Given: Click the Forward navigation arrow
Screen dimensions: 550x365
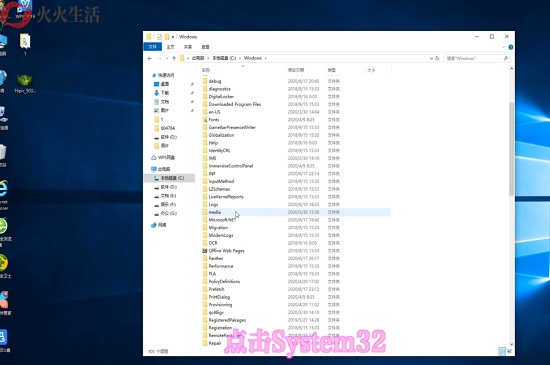Looking at the screenshot, I should 159,58.
